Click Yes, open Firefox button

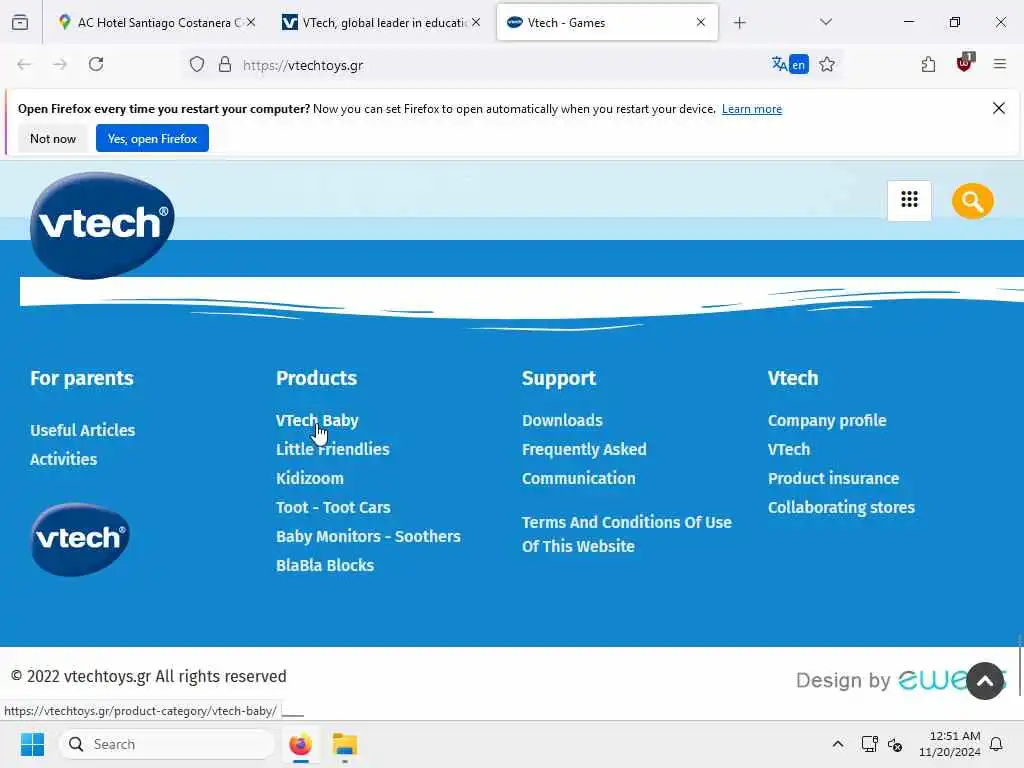(152, 138)
